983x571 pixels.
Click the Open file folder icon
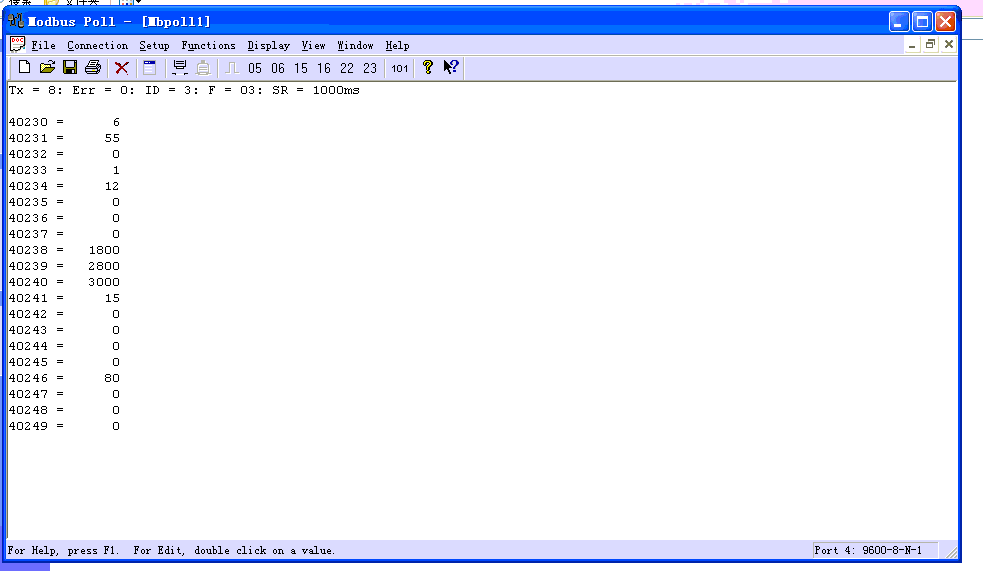(47, 68)
